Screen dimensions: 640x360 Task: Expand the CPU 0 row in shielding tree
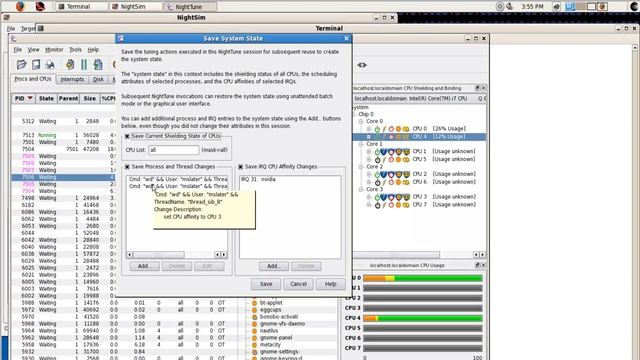(x=369, y=129)
